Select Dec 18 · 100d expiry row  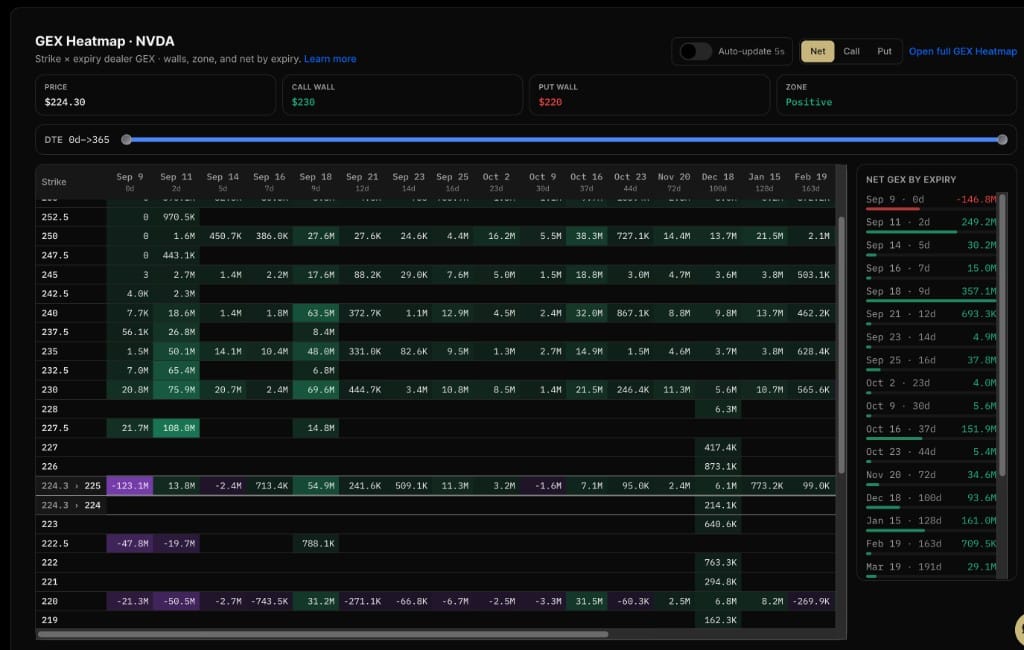tap(931, 500)
